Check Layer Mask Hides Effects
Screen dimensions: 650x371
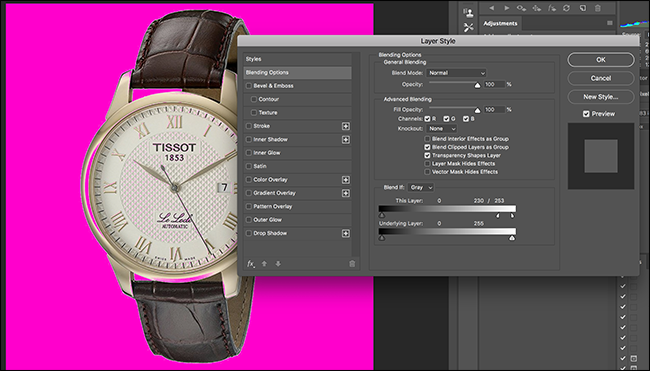click(427, 164)
